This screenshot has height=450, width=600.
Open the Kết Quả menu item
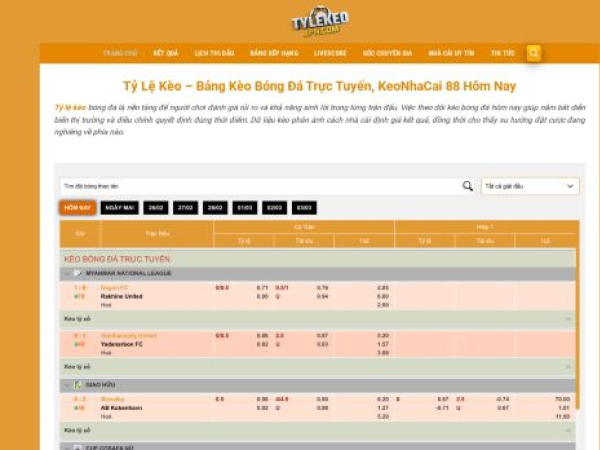(166, 53)
